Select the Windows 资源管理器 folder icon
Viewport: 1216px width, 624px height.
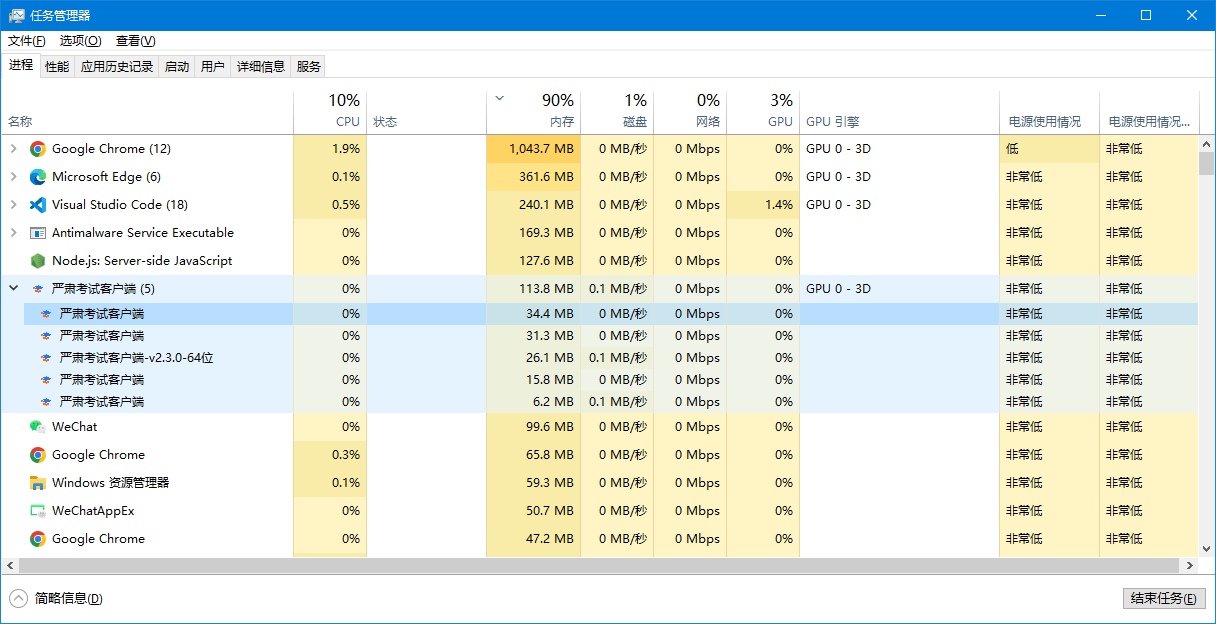[x=38, y=483]
